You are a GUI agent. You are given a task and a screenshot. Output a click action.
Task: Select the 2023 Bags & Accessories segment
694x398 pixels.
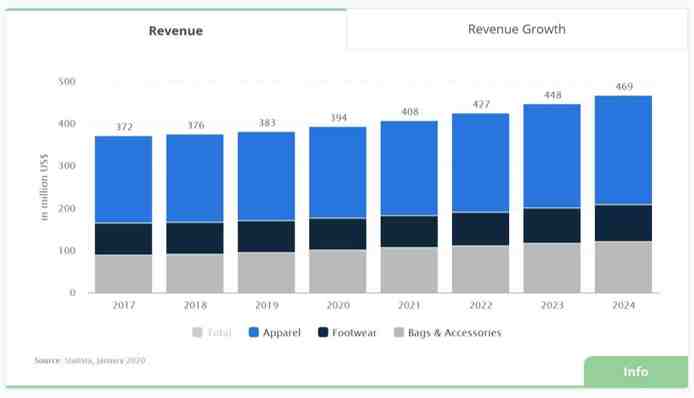click(x=552, y=268)
